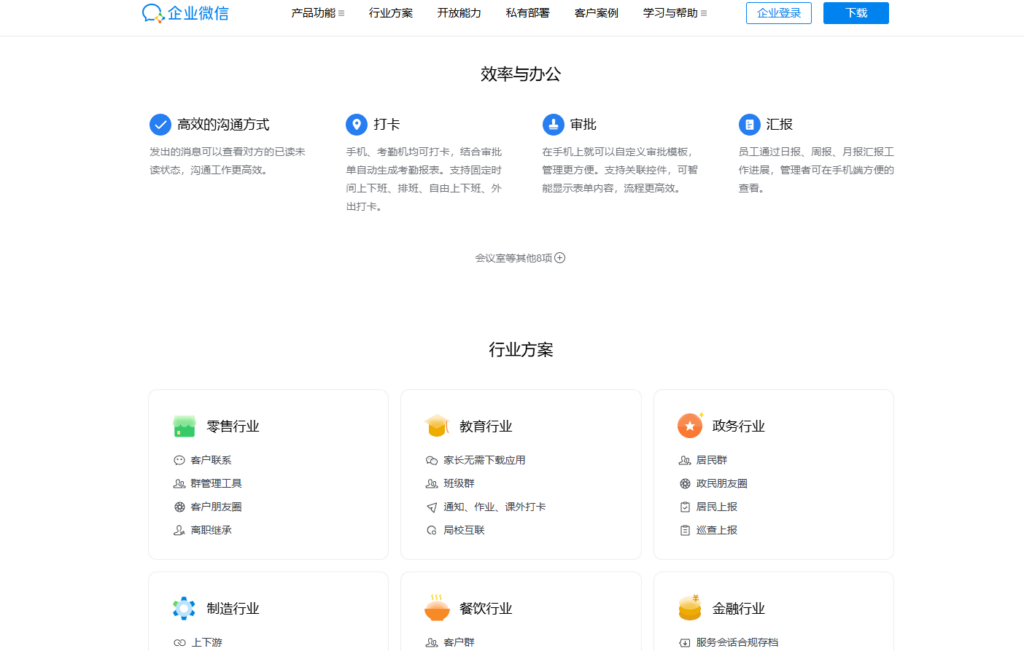Open the 客户朋友圈 link under 零售行业
The image size is (1024, 651).
click(215, 507)
